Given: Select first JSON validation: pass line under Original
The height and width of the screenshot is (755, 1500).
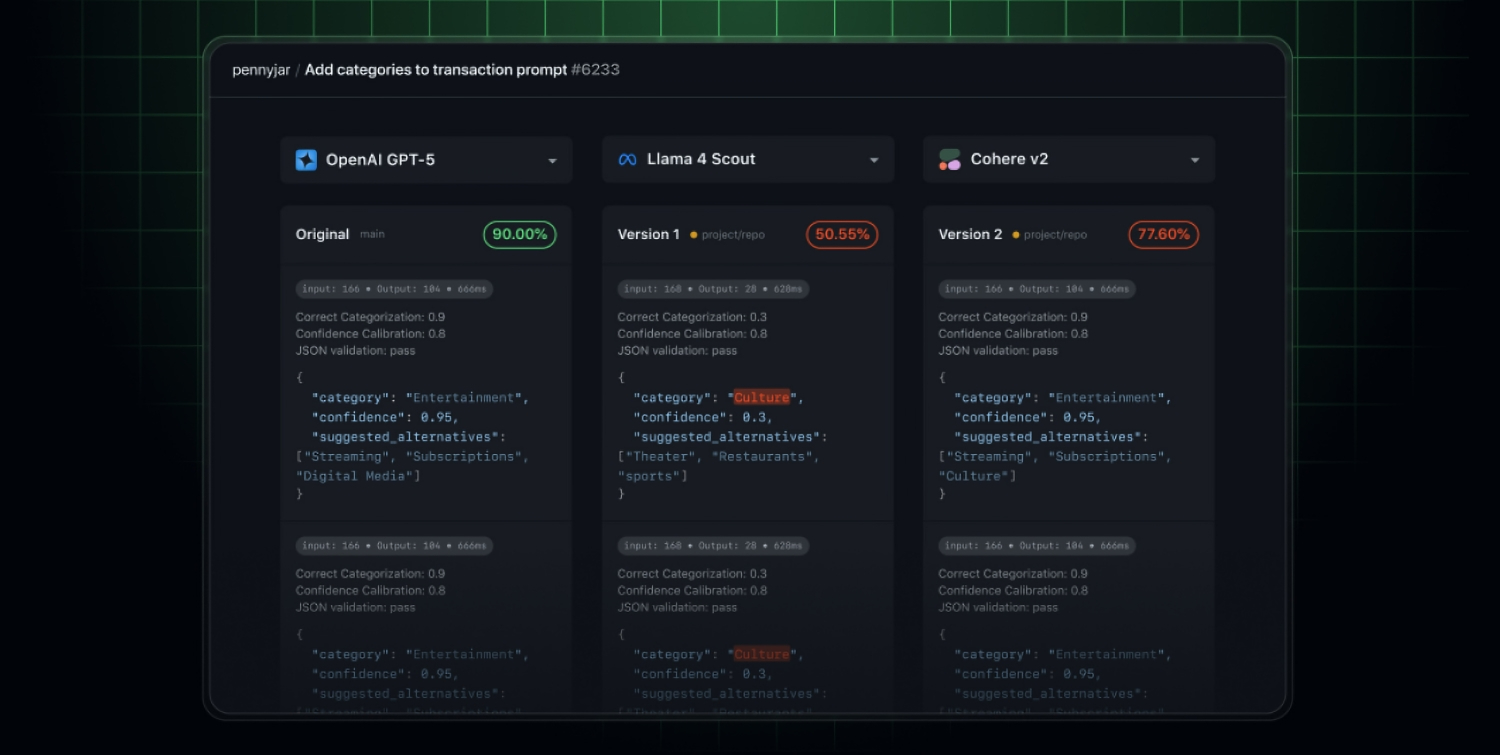Looking at the screenshot, I should click(x=355, y=351).
